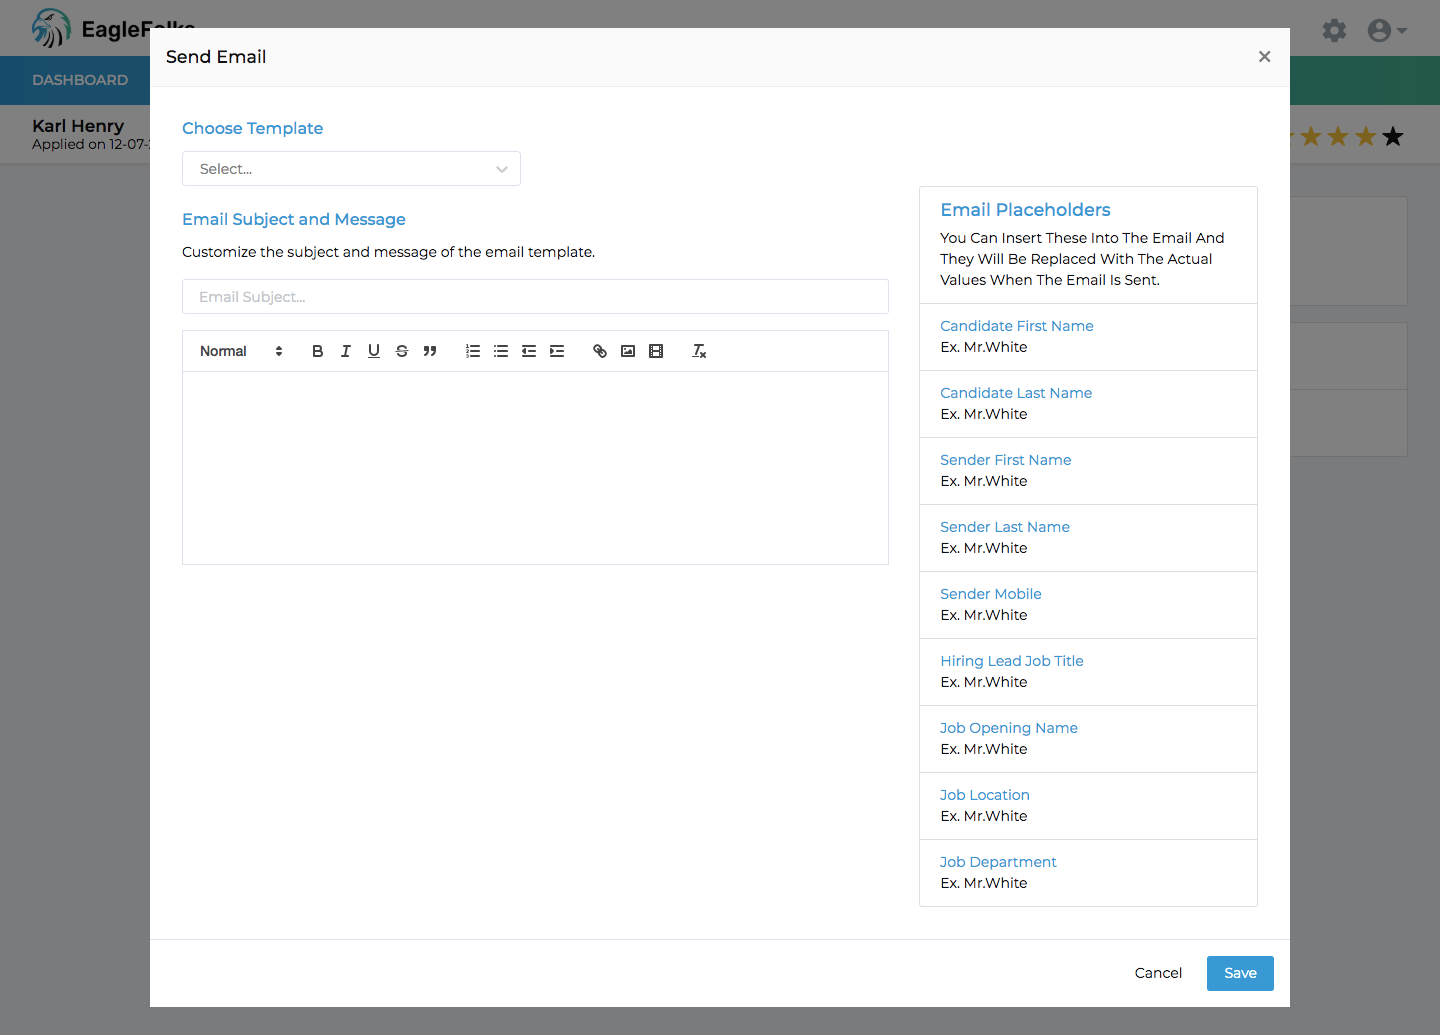Clear text formatting in editor

[x=699, y=351]
